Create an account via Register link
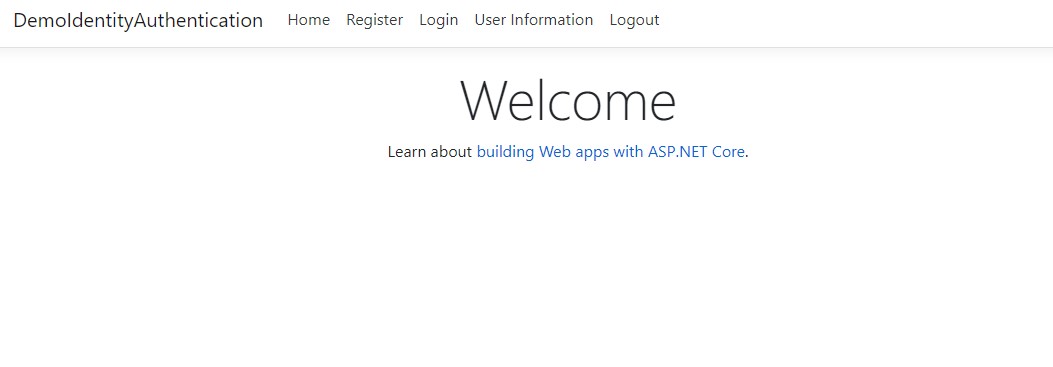The image size is (1053, 367). pyautogui.click(x=374, y=20)
